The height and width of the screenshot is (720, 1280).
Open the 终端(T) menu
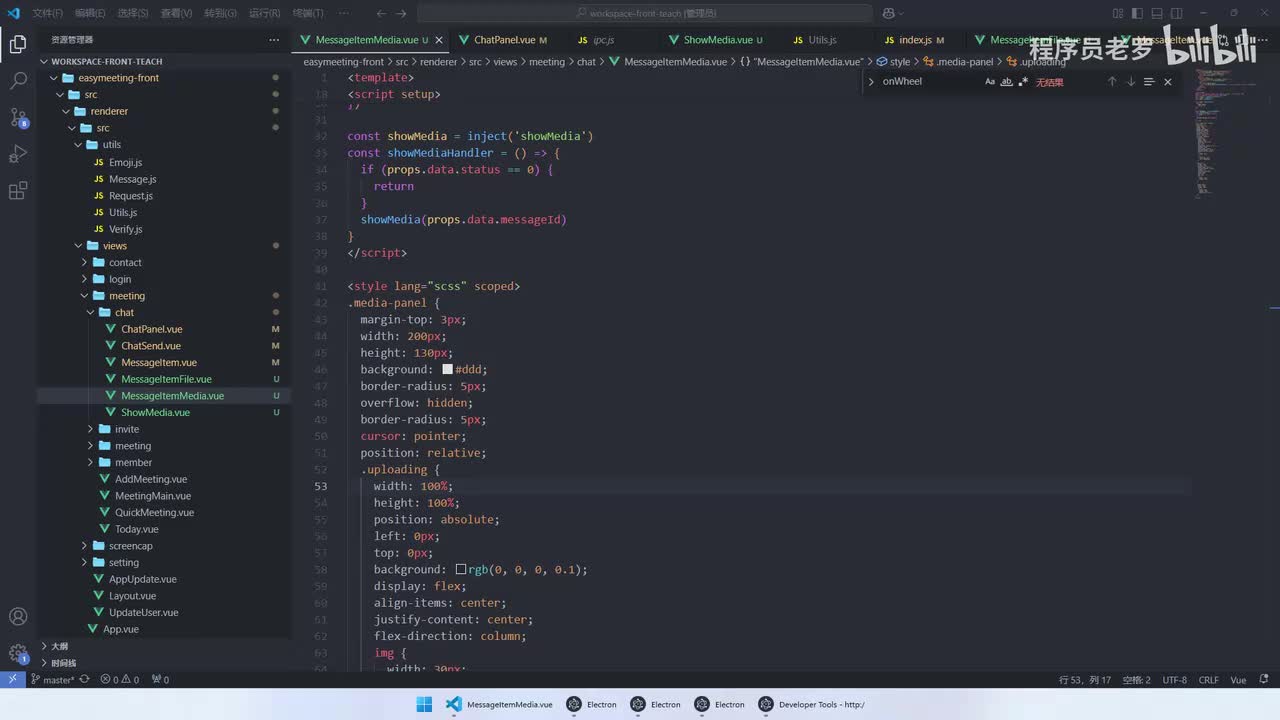308,13
